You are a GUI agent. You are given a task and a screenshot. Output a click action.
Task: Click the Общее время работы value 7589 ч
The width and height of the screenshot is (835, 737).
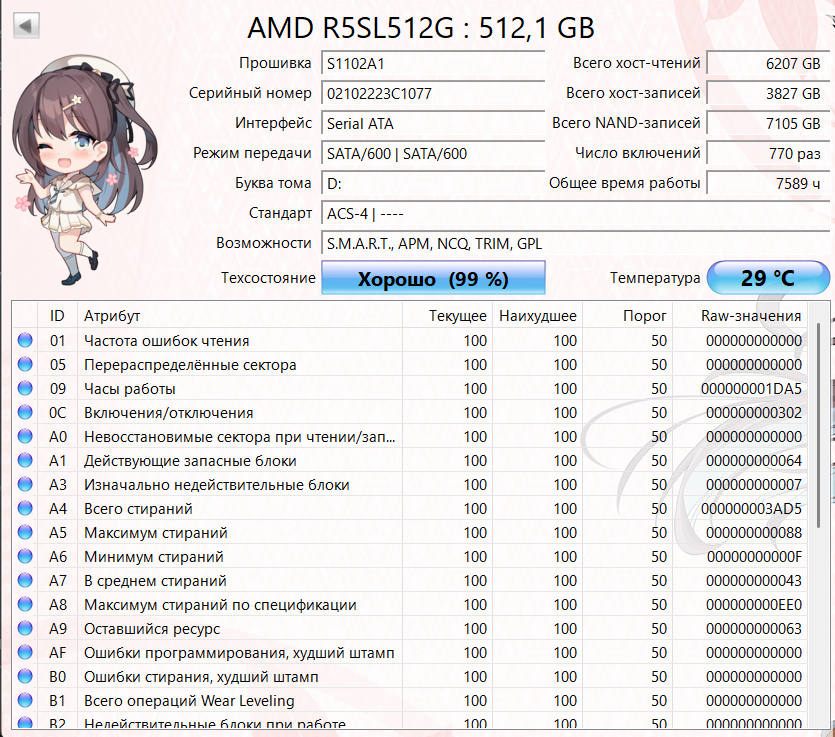click(x=766, y=184)
